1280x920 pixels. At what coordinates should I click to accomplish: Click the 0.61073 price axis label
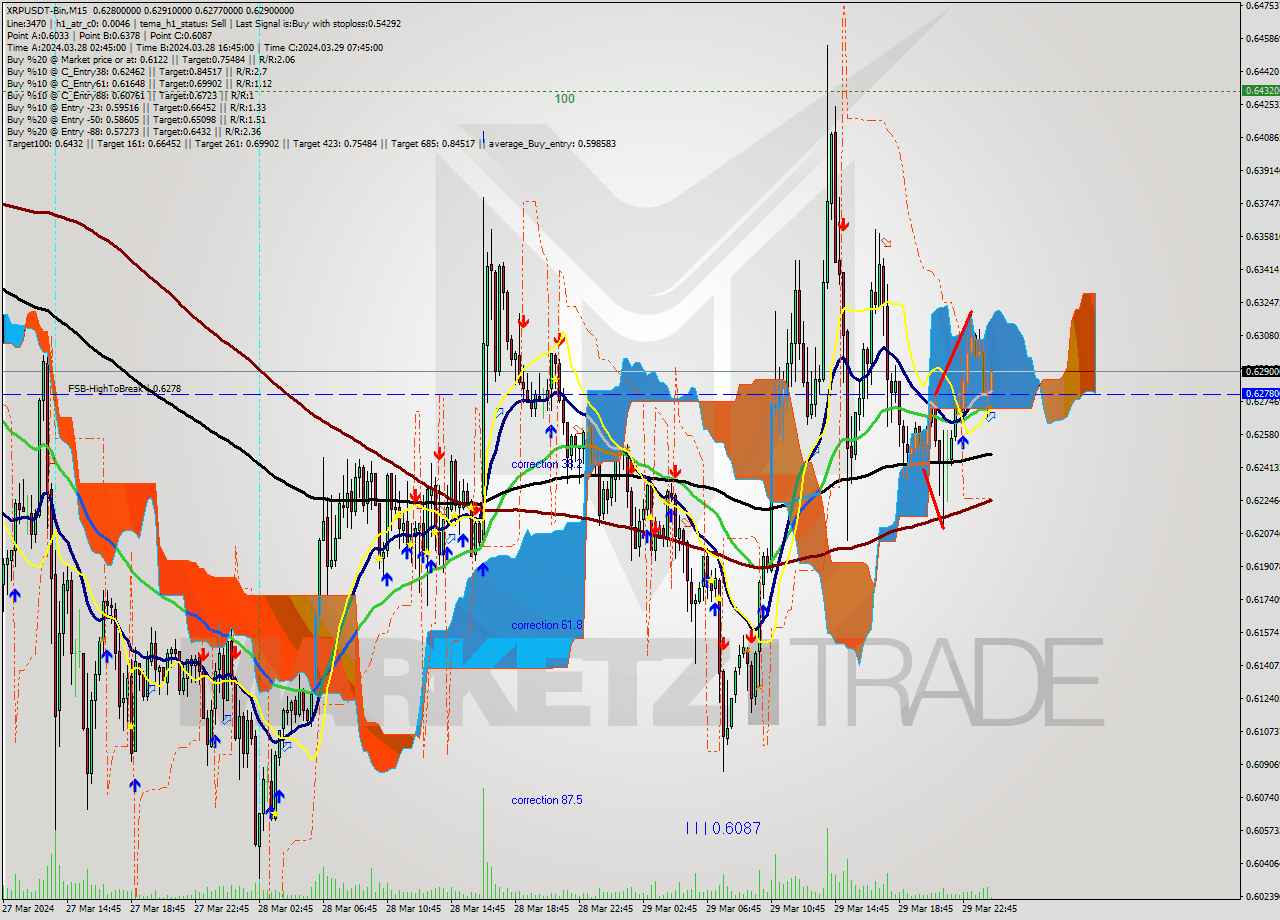click(x=1262, y=732)
